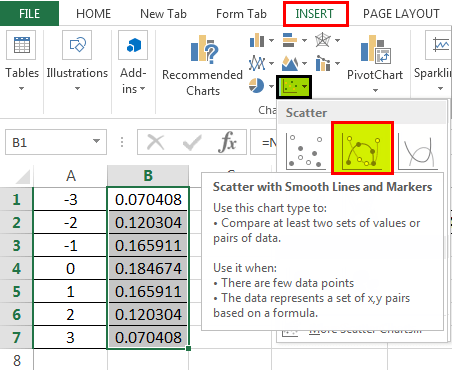
Task: Click cell B6 with 0.120304
Action: tap(148, 314)
